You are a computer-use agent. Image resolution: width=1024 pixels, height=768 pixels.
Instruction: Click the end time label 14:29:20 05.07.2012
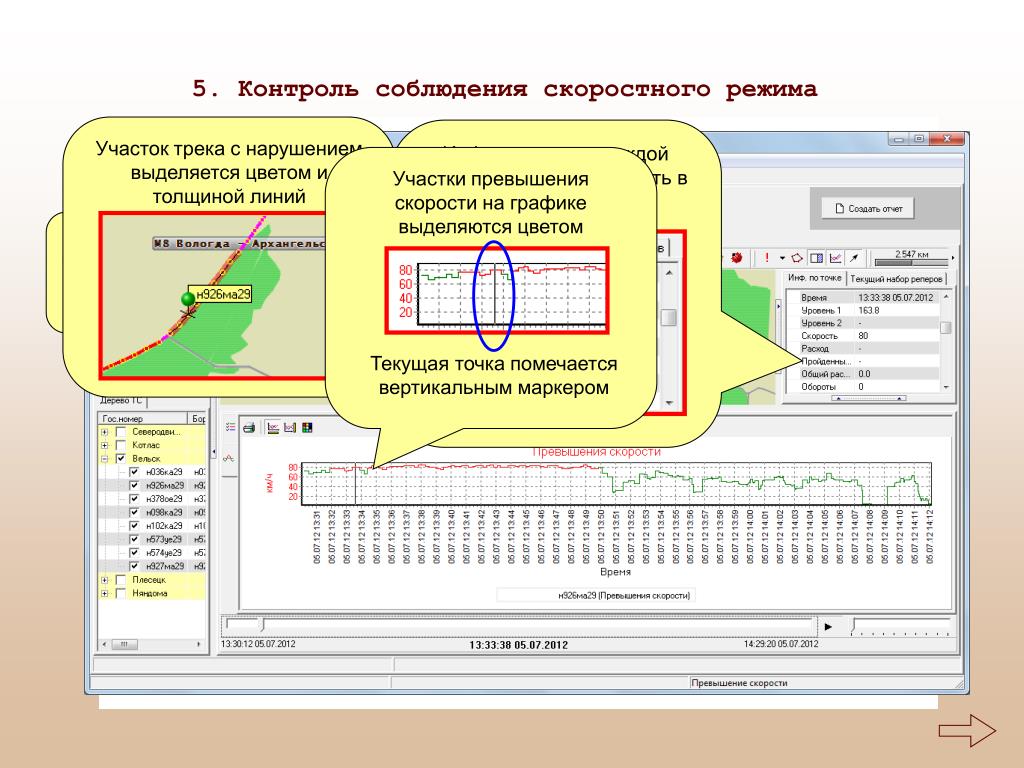[x=781, y=644]
